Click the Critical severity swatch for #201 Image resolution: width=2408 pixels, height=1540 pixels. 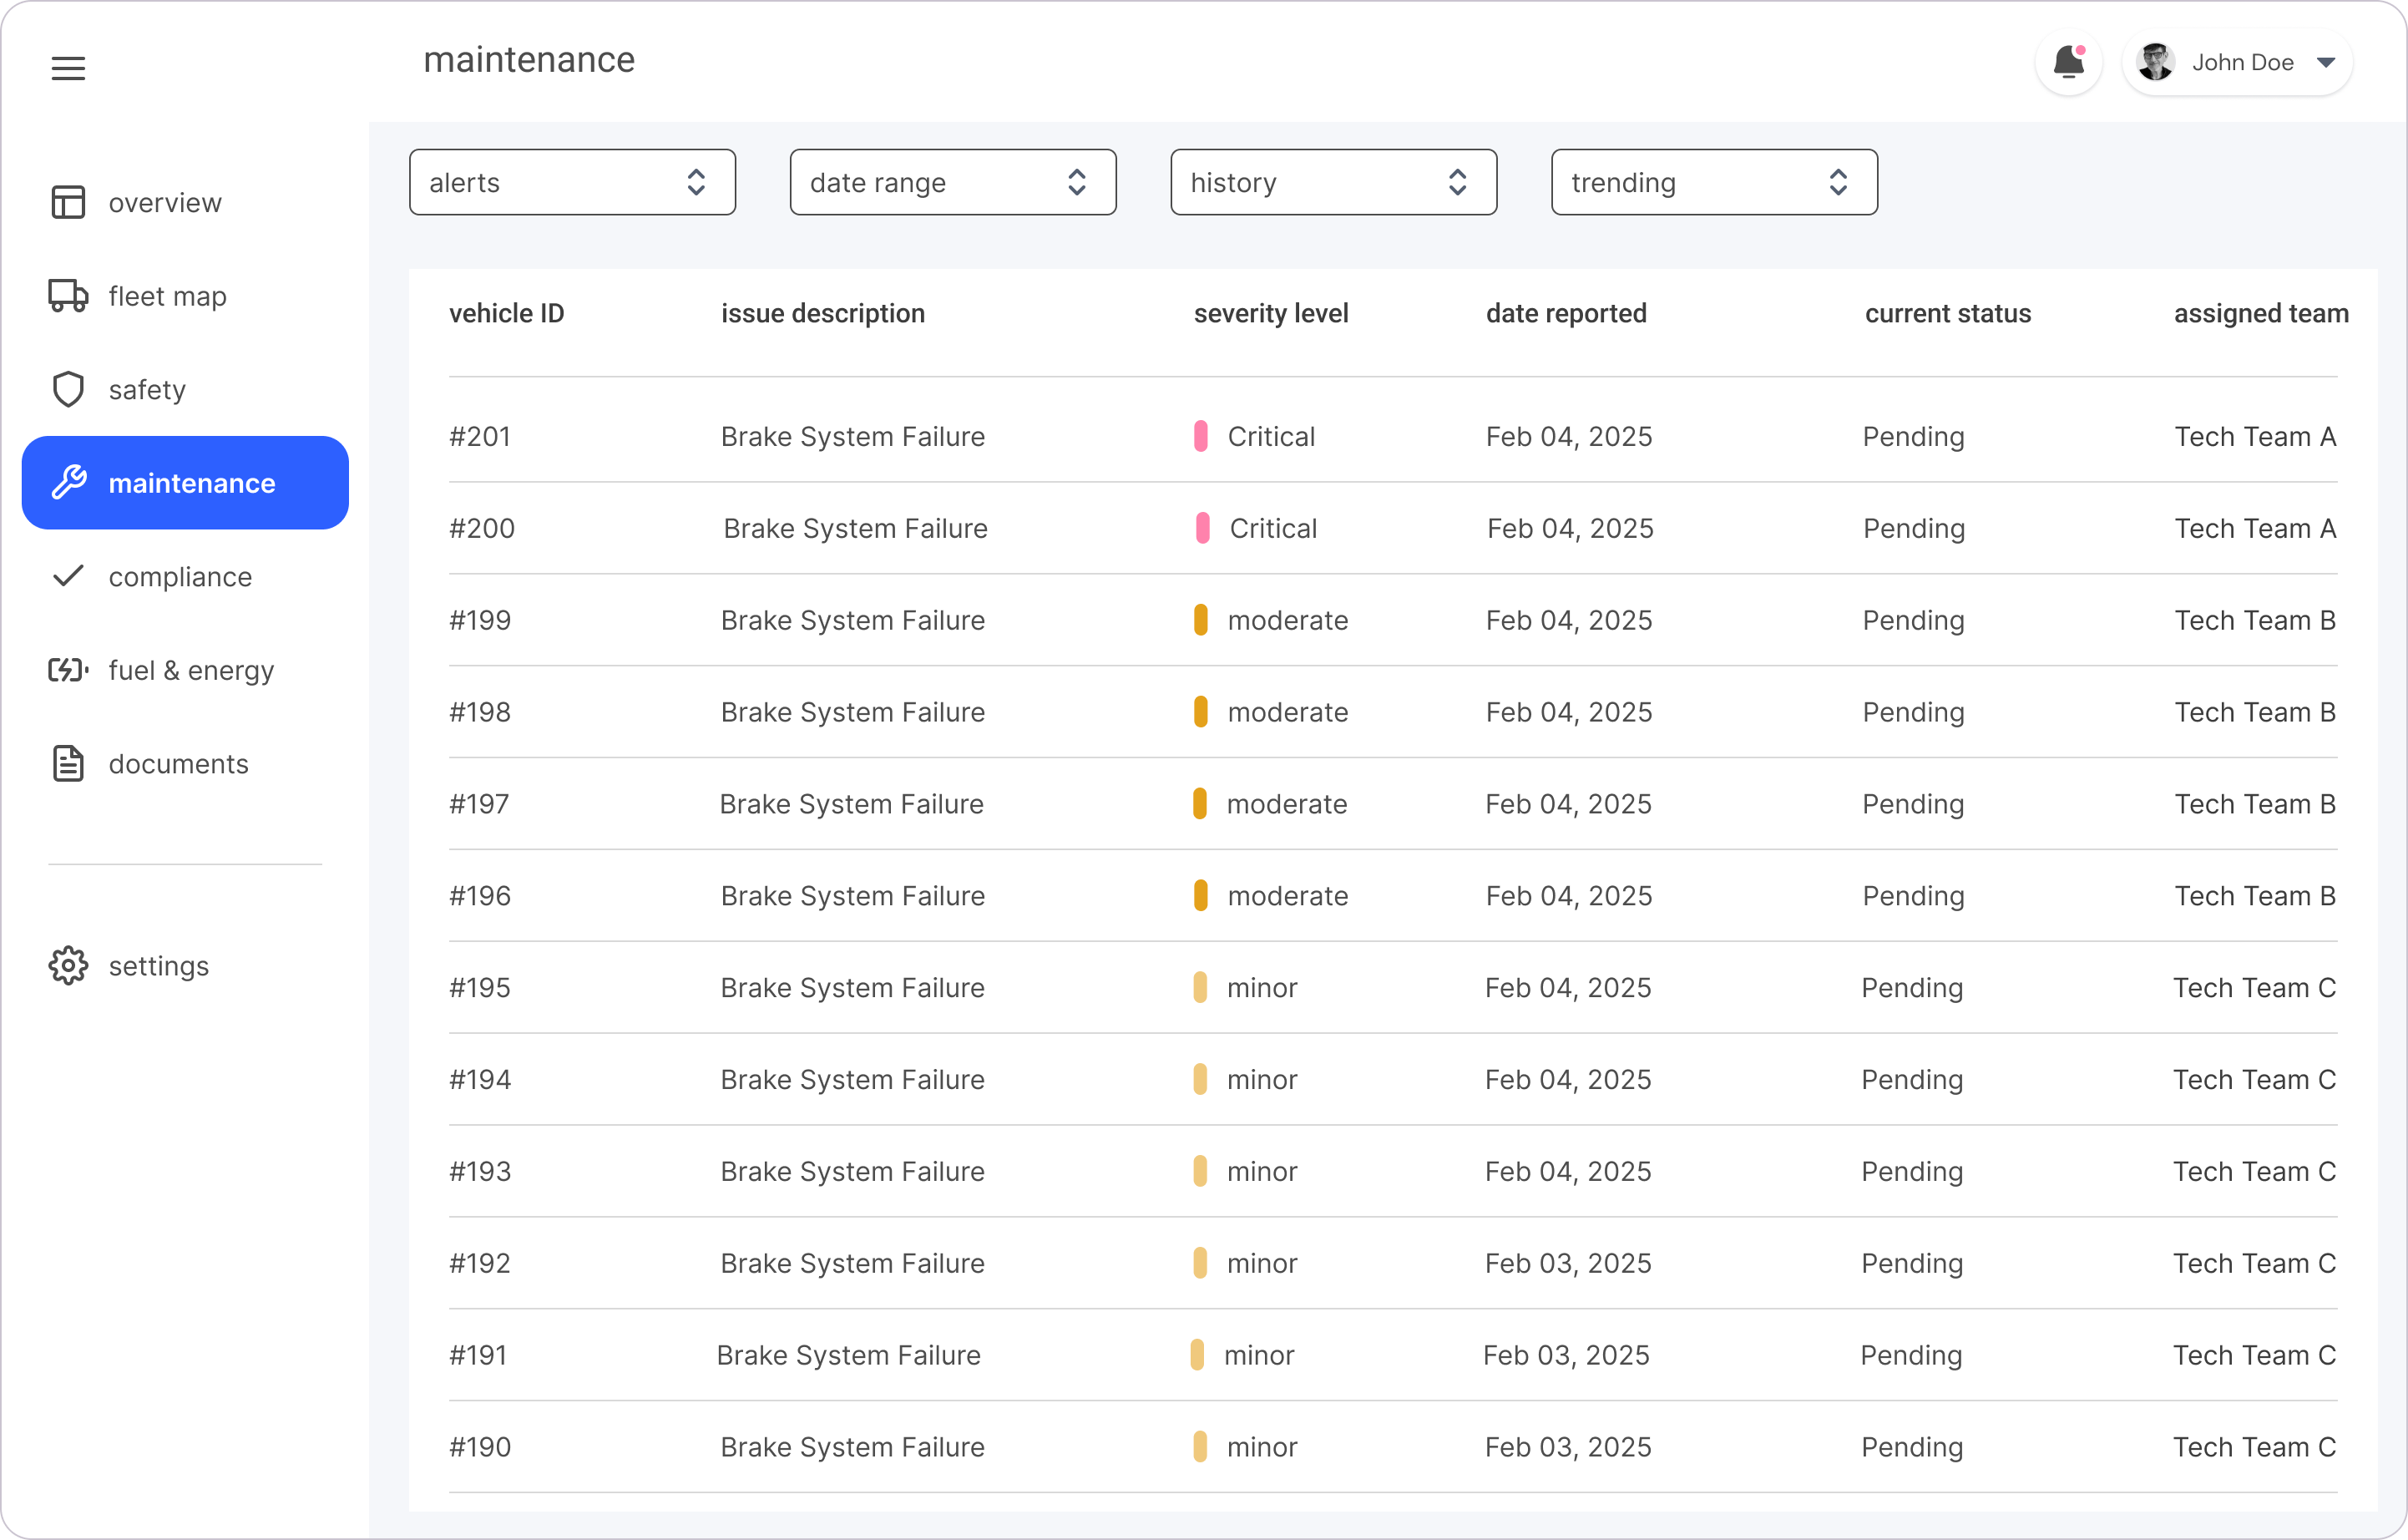click(x=1201, y=436)
